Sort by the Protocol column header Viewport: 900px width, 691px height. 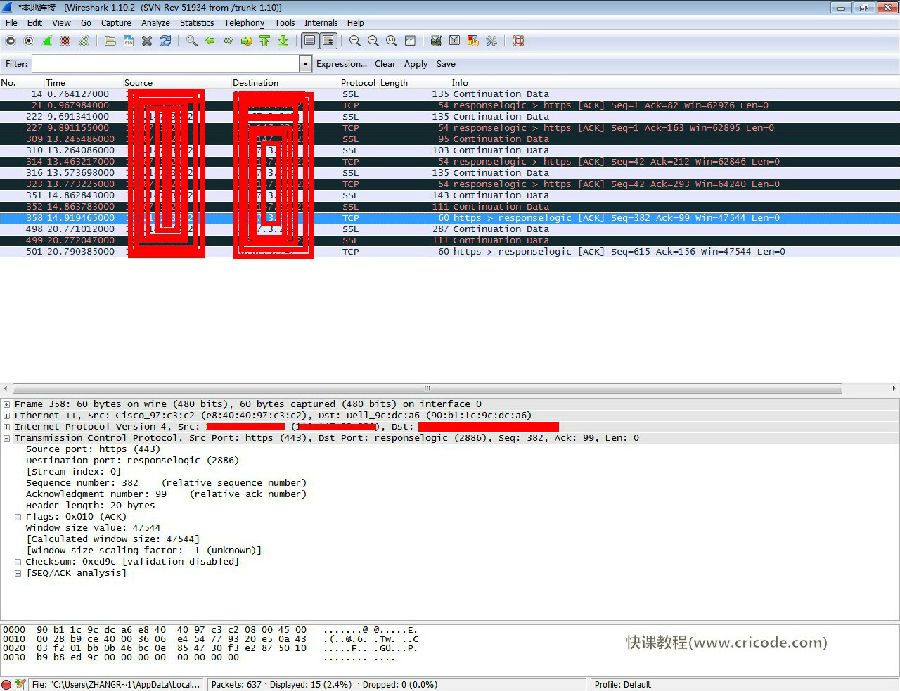(358, 83)
